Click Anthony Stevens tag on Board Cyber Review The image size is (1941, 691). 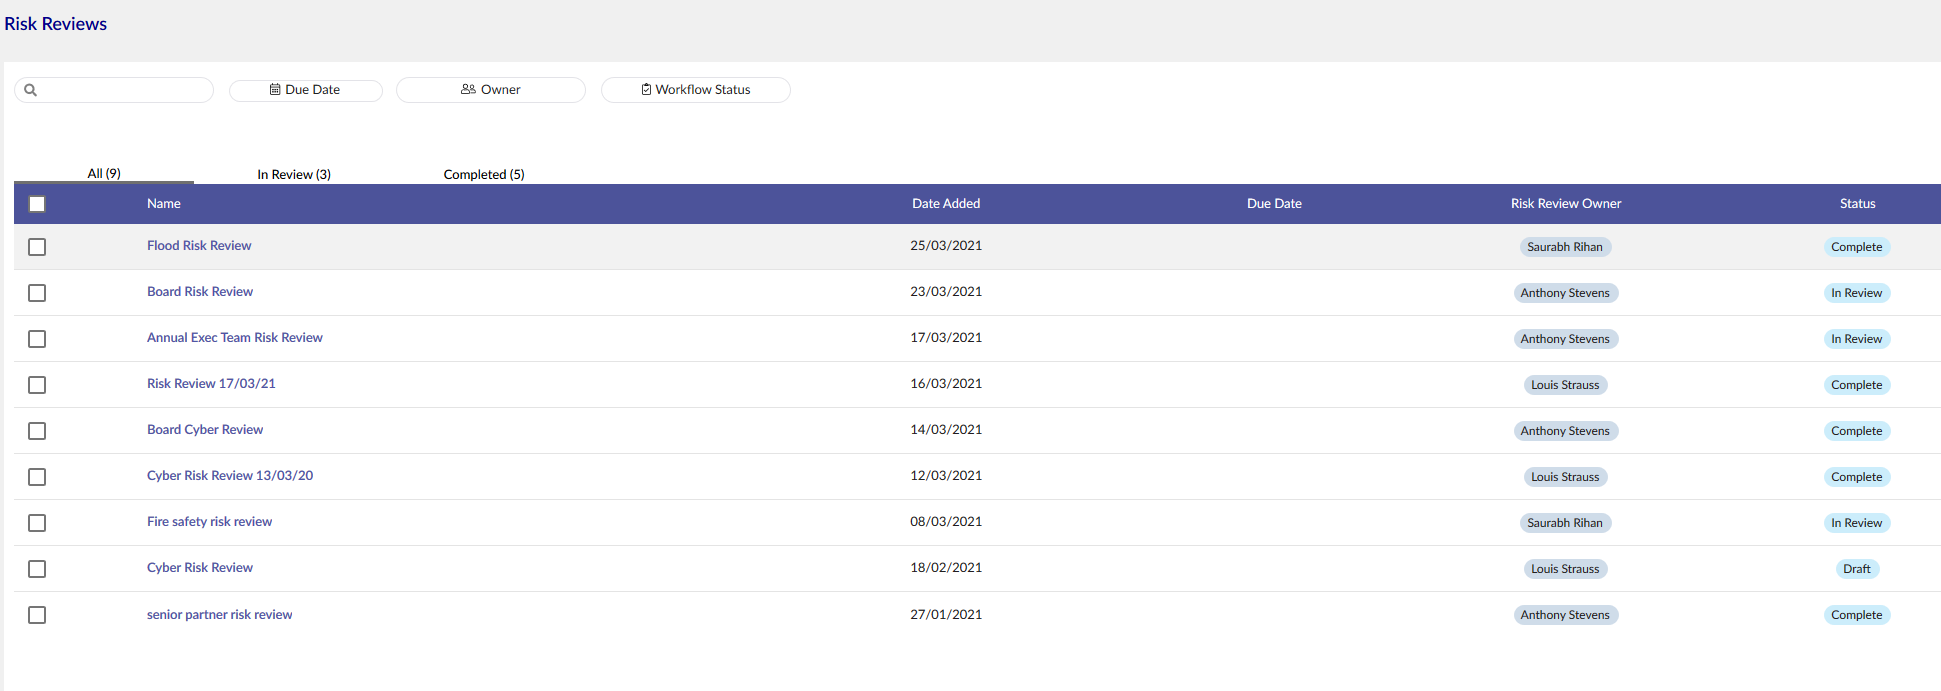(x=1565, y=431)
